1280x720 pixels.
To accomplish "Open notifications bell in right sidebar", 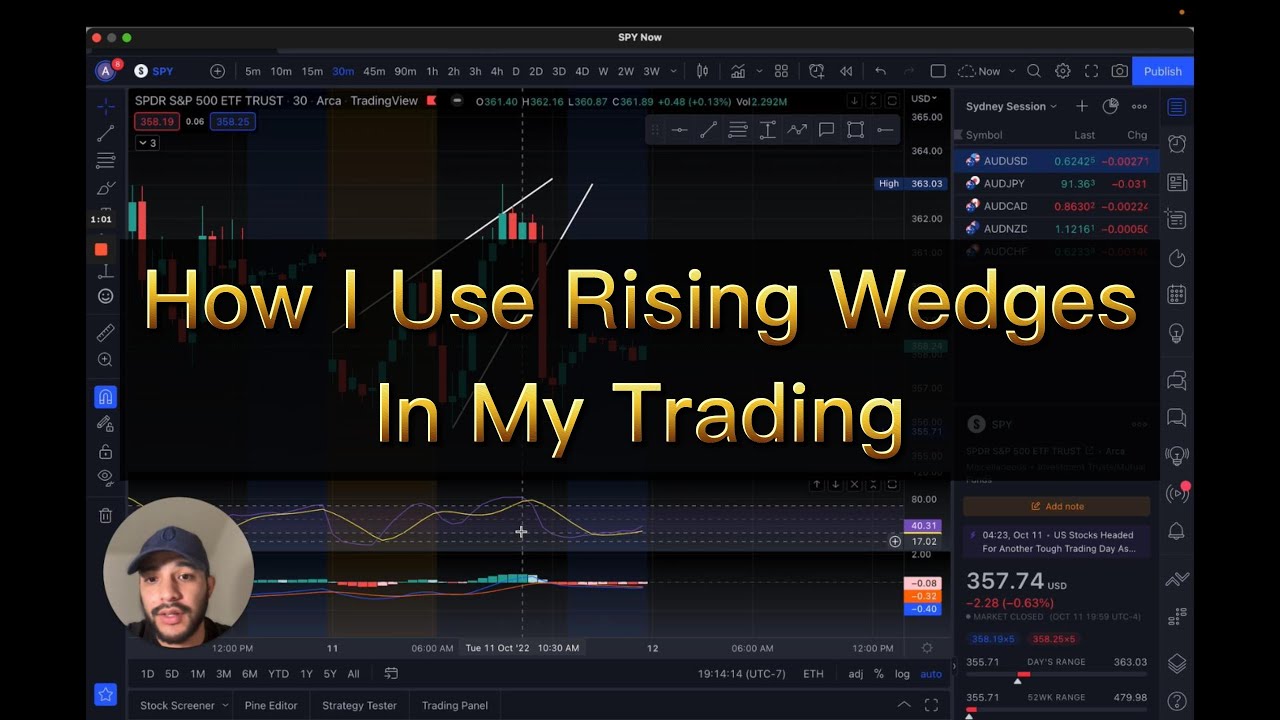I will pos(1177,531).
